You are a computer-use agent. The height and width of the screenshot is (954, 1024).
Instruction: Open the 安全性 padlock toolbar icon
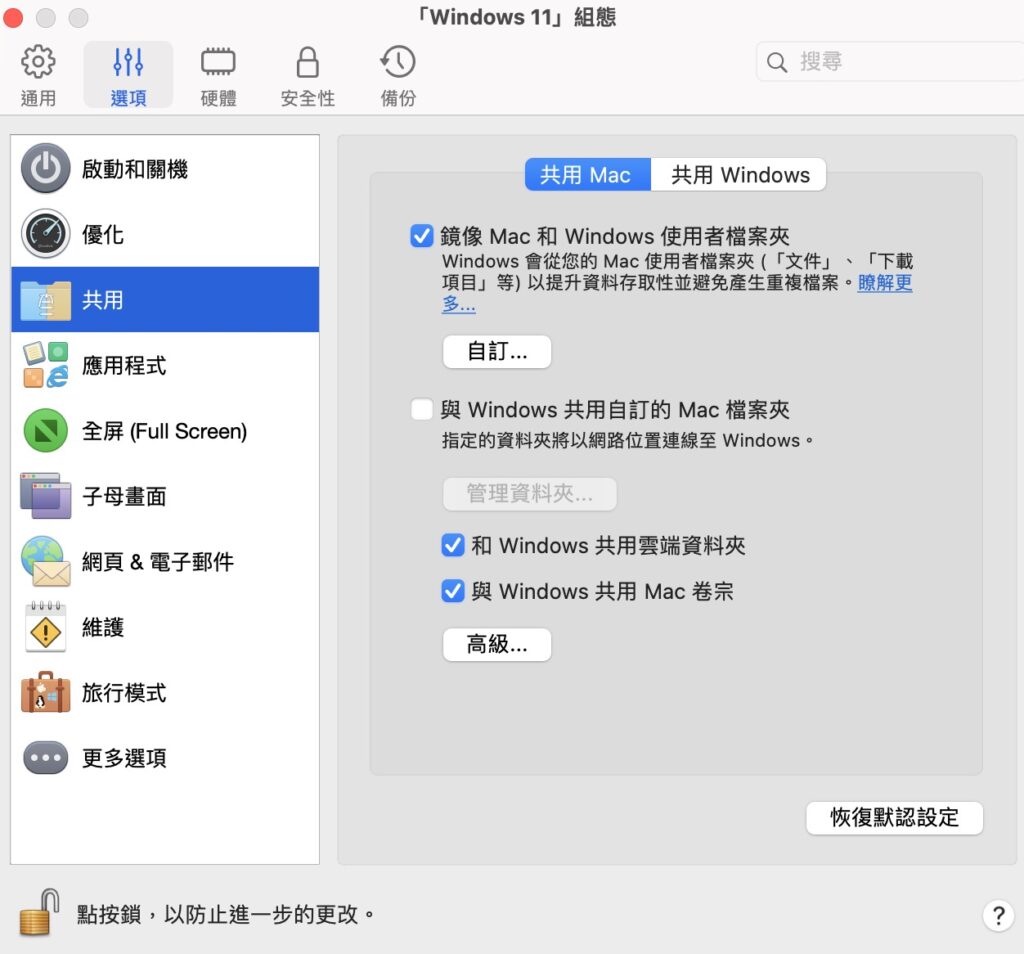[308, 62]
